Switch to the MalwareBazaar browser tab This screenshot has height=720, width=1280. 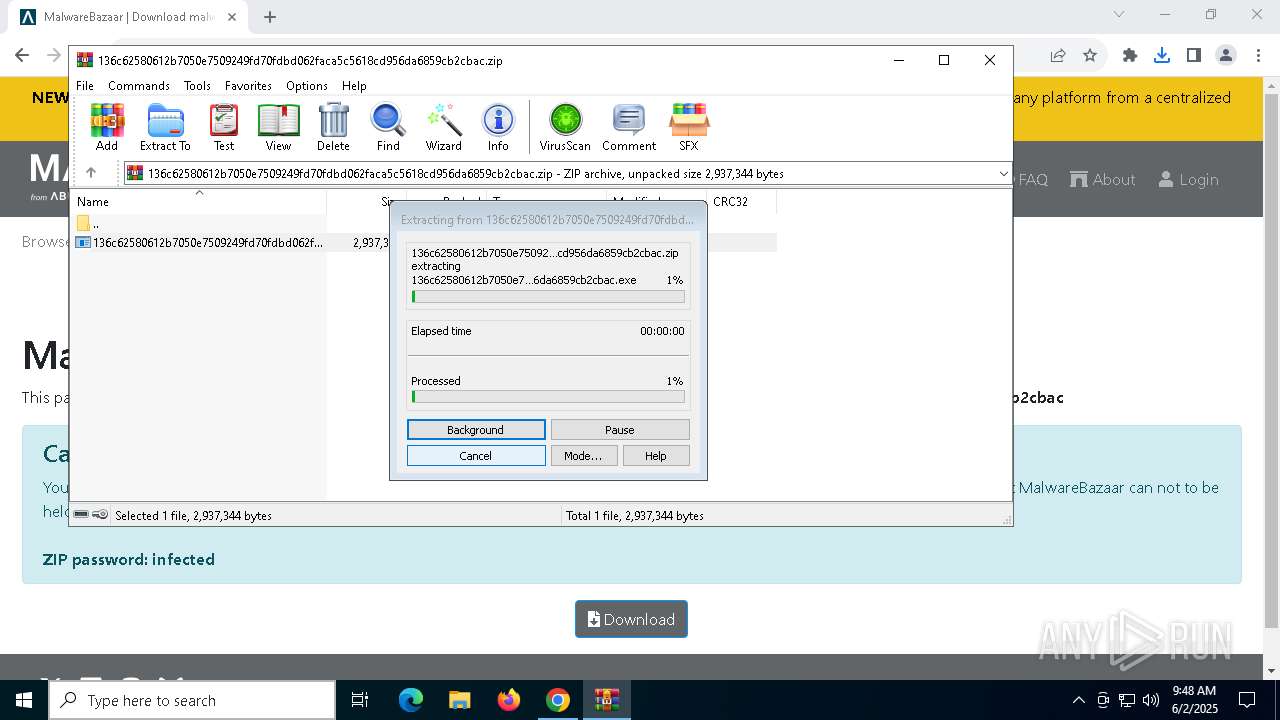[x=128, y=17]
